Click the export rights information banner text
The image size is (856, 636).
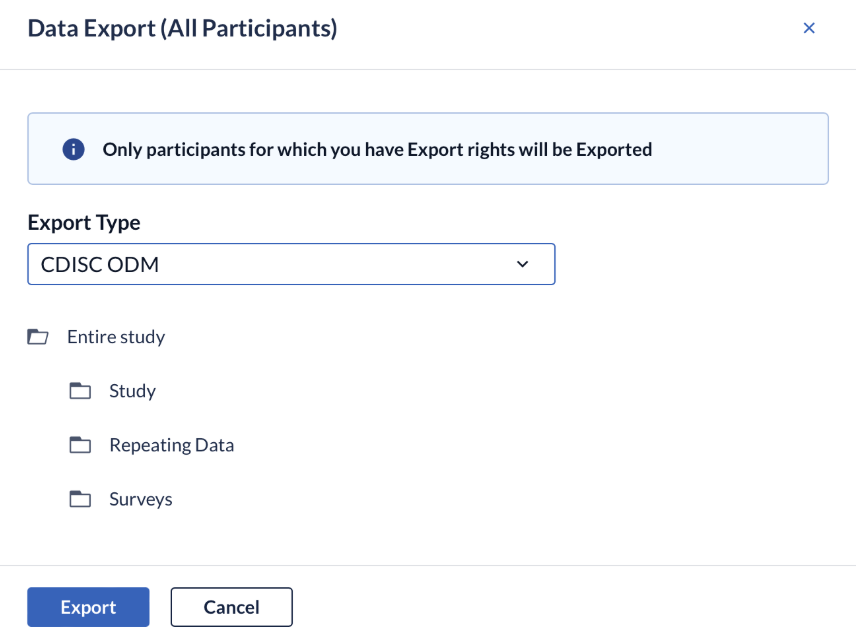(377, 149)
